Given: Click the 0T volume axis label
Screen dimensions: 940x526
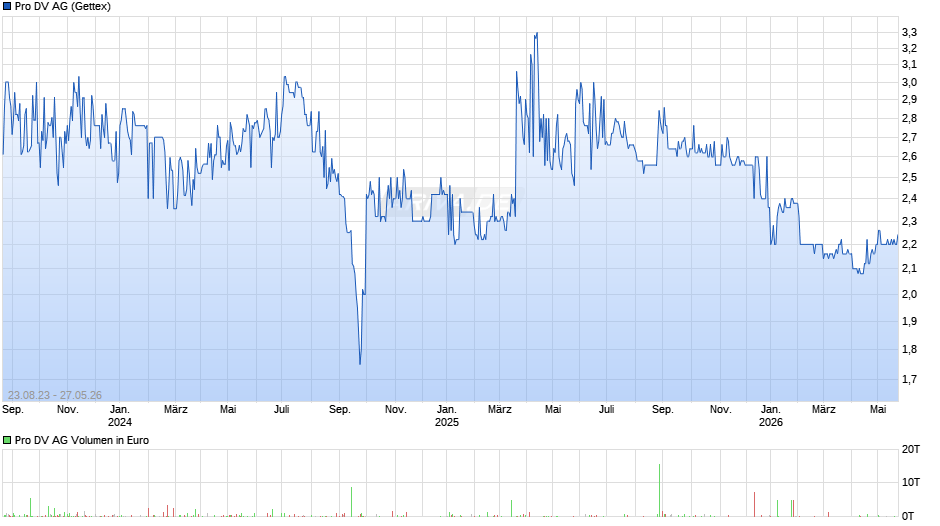Looking at the screenshot, I should (x=908, y=516).
